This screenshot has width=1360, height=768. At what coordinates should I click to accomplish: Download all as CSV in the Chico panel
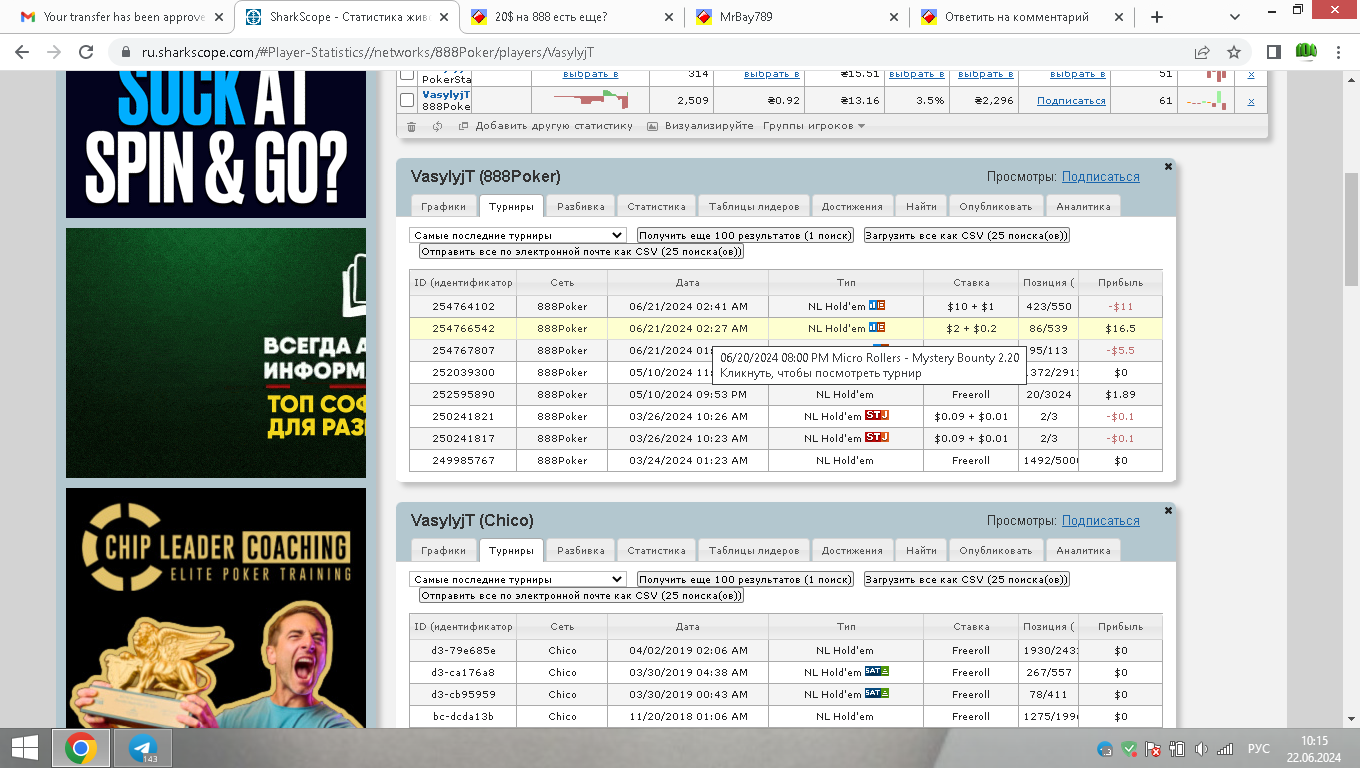click(x=967, y=579)
